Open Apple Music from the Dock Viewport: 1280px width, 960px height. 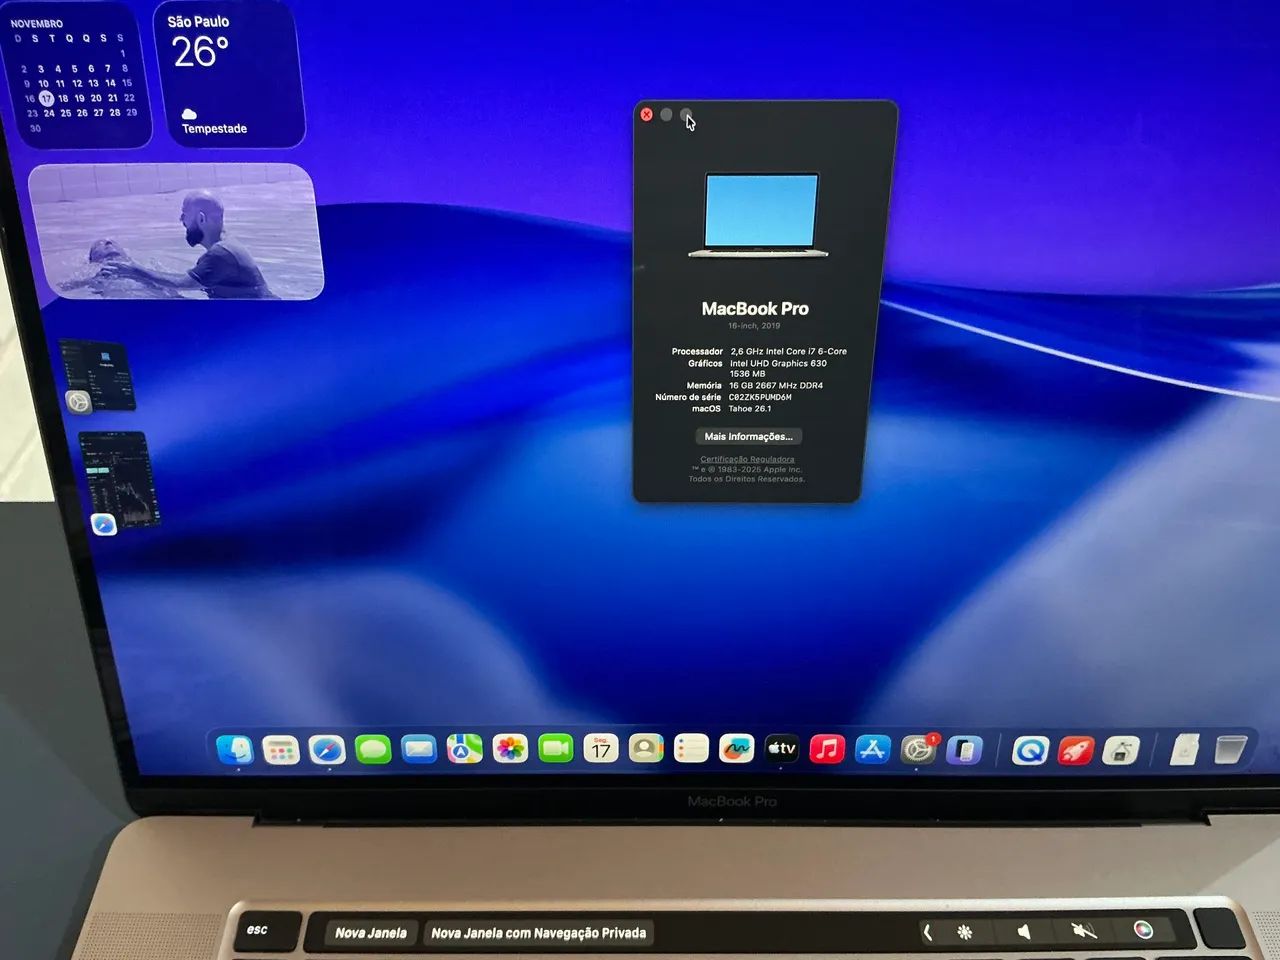[827, 750]
